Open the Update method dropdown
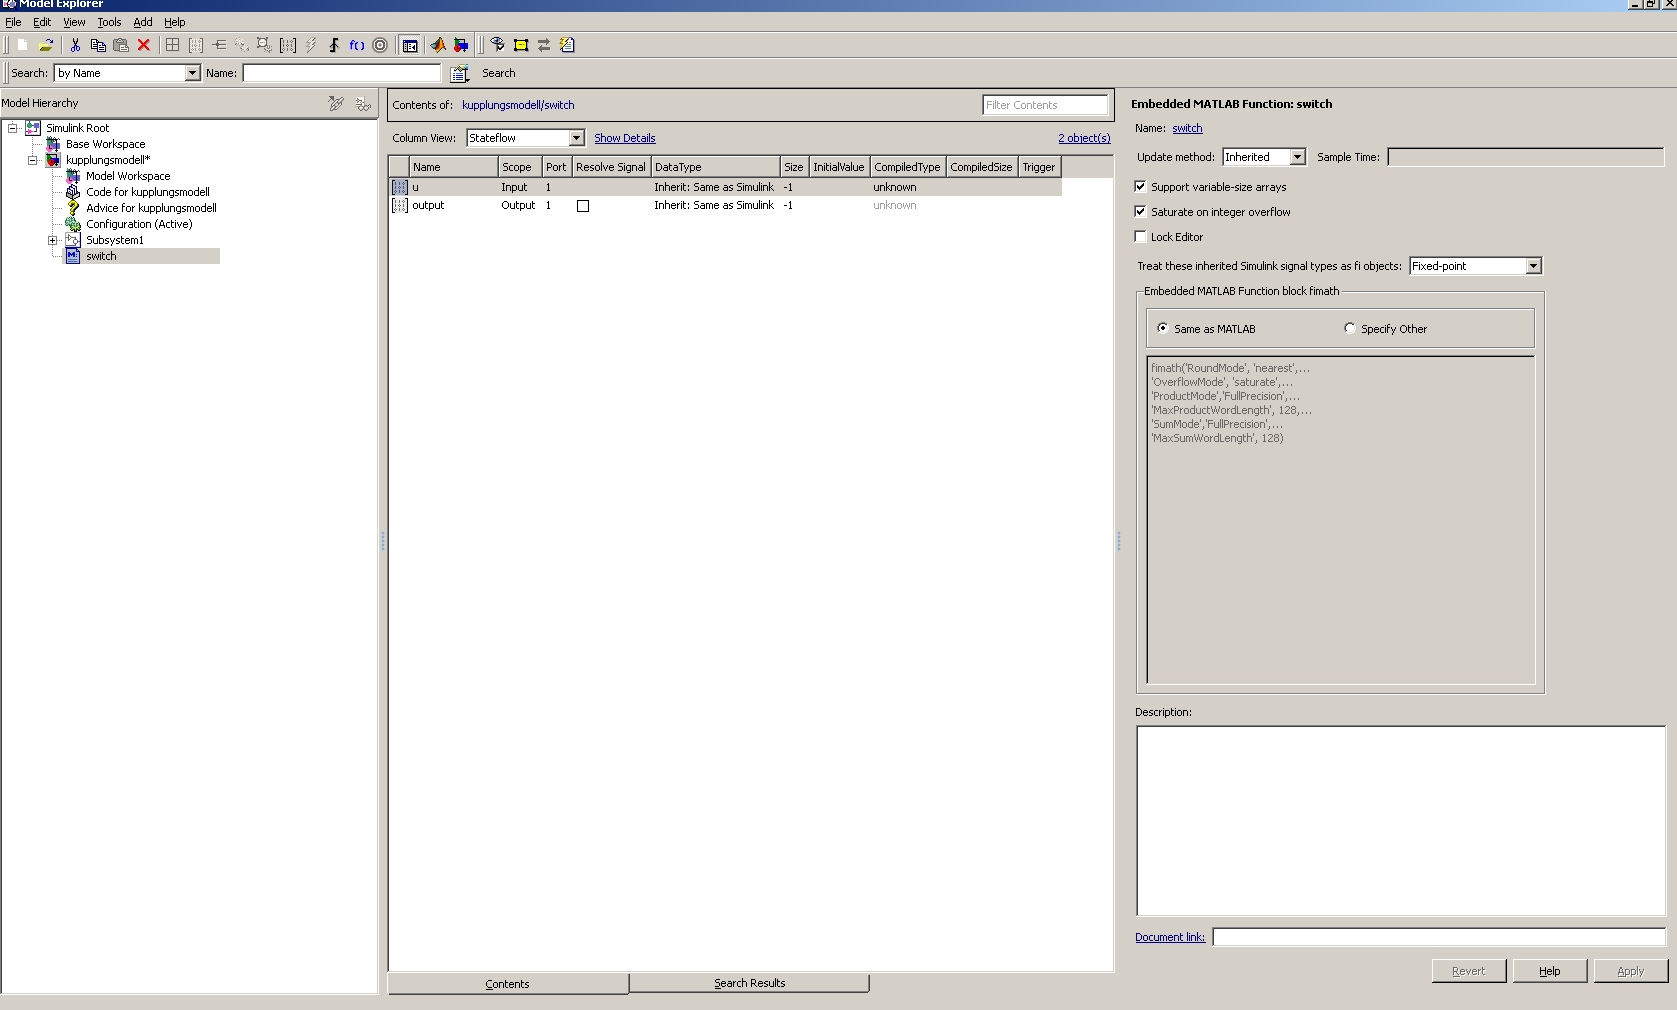Viewport: 1677px width, 1010px height. coord(1297,157)
